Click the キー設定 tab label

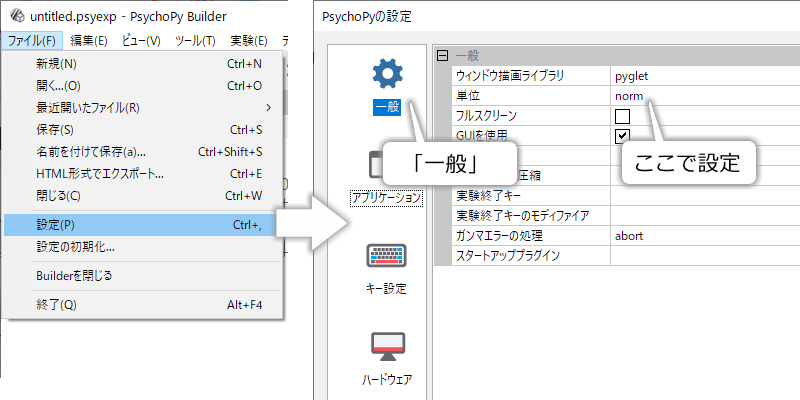coord(386,288)
